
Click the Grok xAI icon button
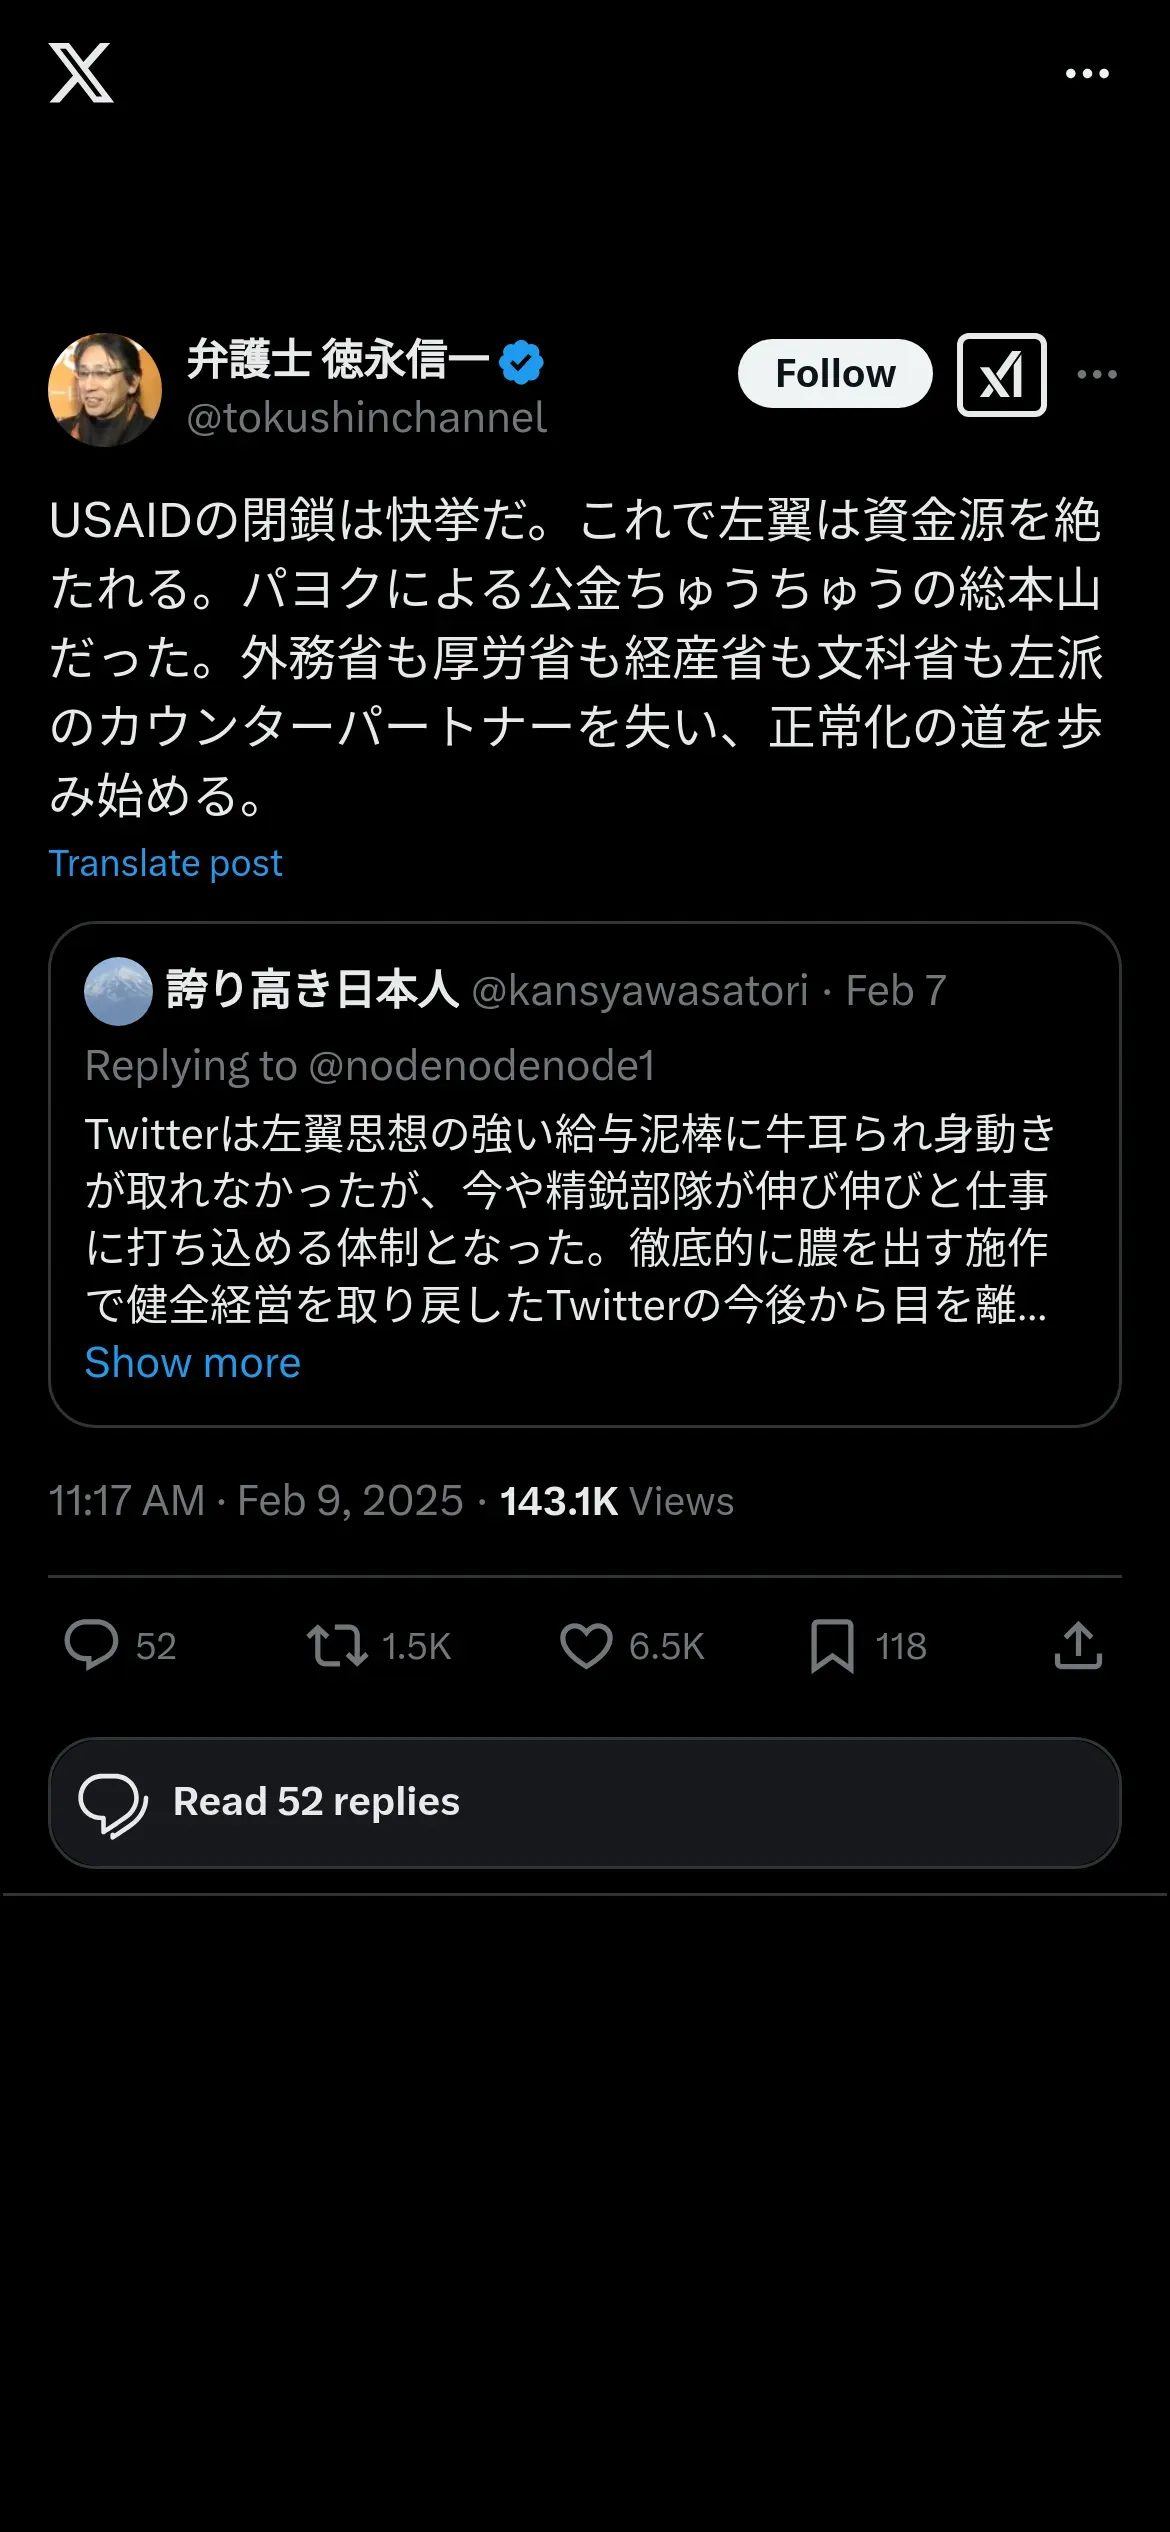(1001, 375)
